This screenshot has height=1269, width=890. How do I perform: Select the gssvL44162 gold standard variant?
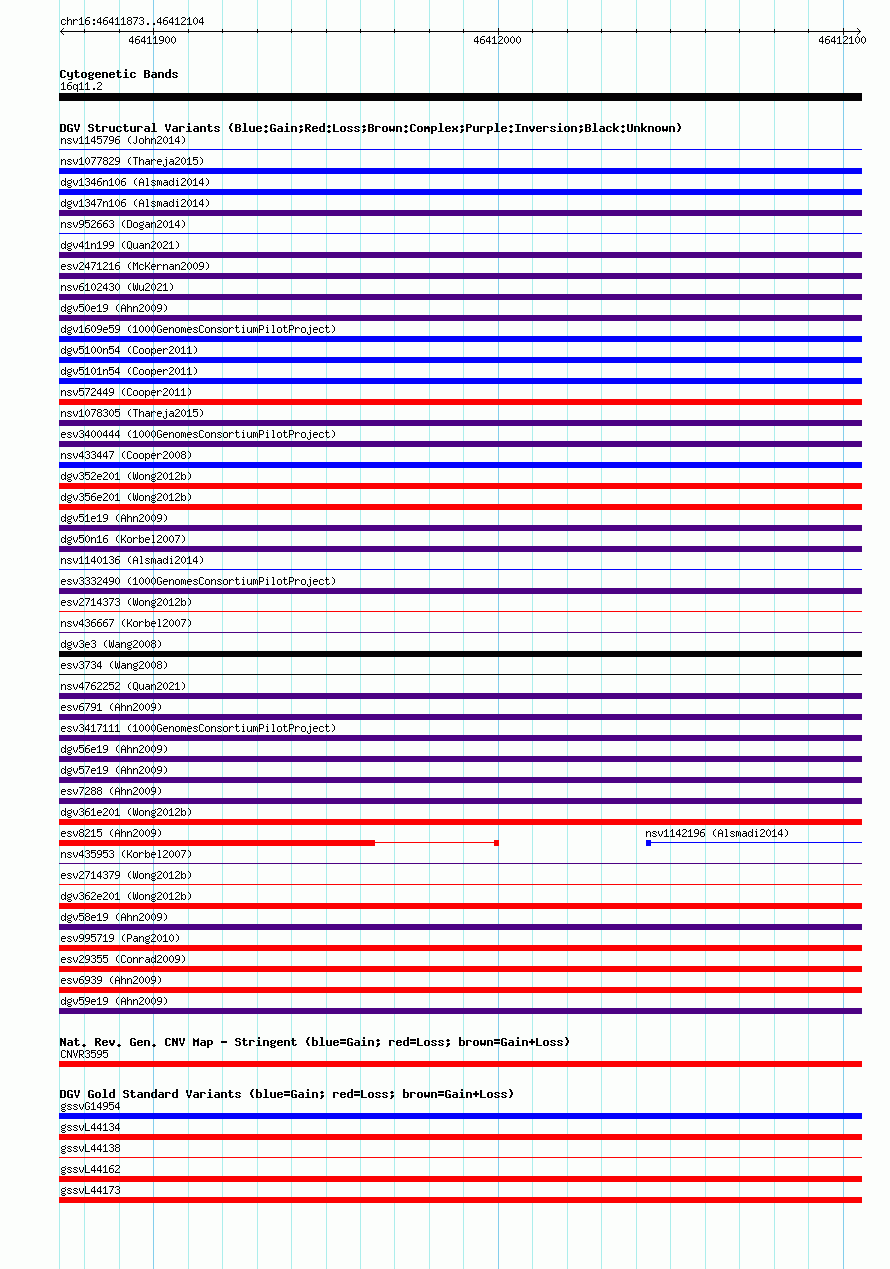tap(460, 1179)
